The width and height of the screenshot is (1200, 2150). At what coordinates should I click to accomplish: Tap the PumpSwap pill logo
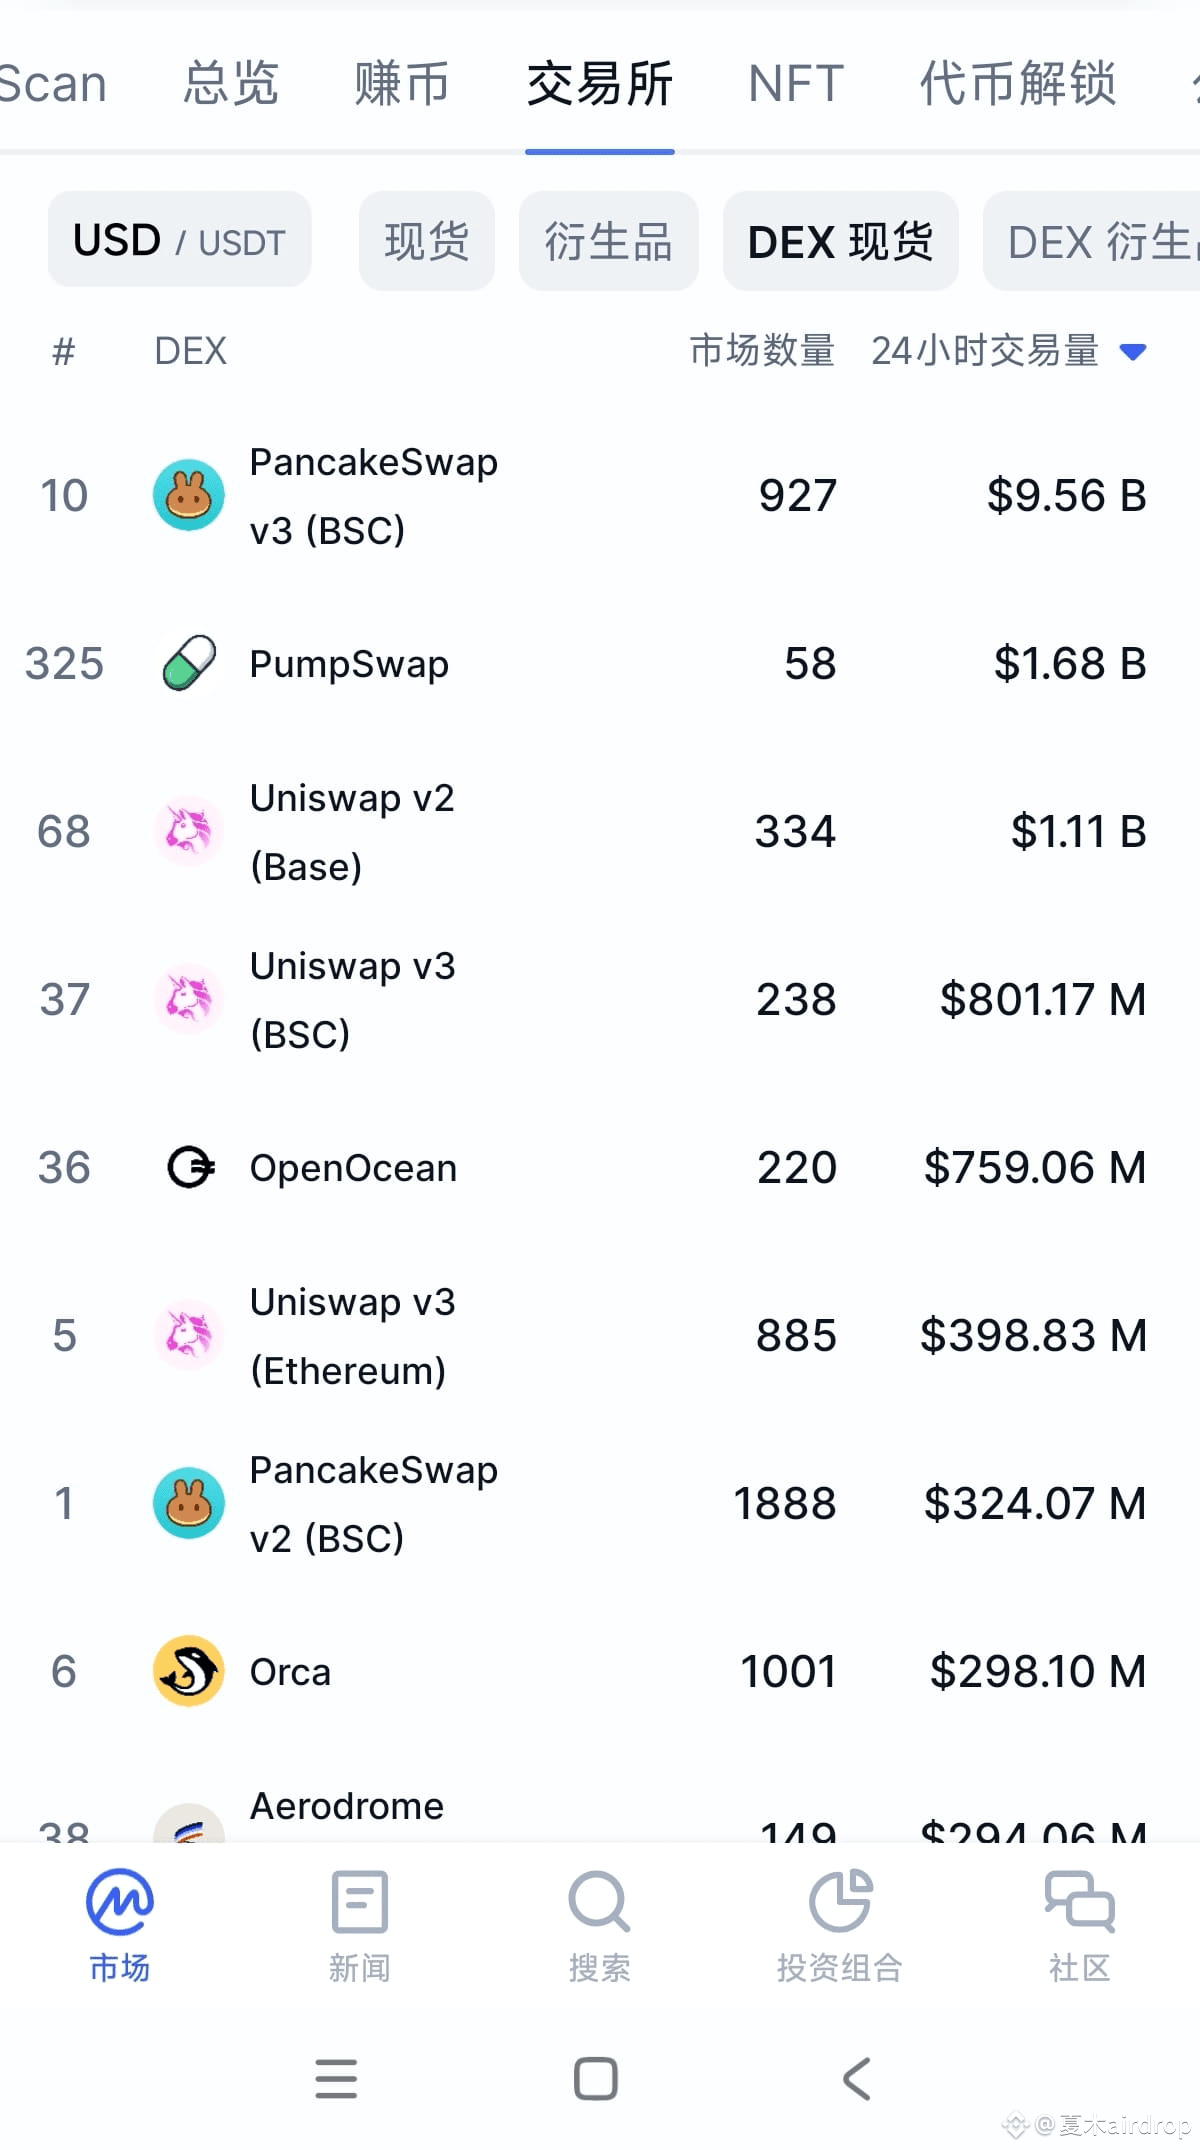click(x=189, y=663)
